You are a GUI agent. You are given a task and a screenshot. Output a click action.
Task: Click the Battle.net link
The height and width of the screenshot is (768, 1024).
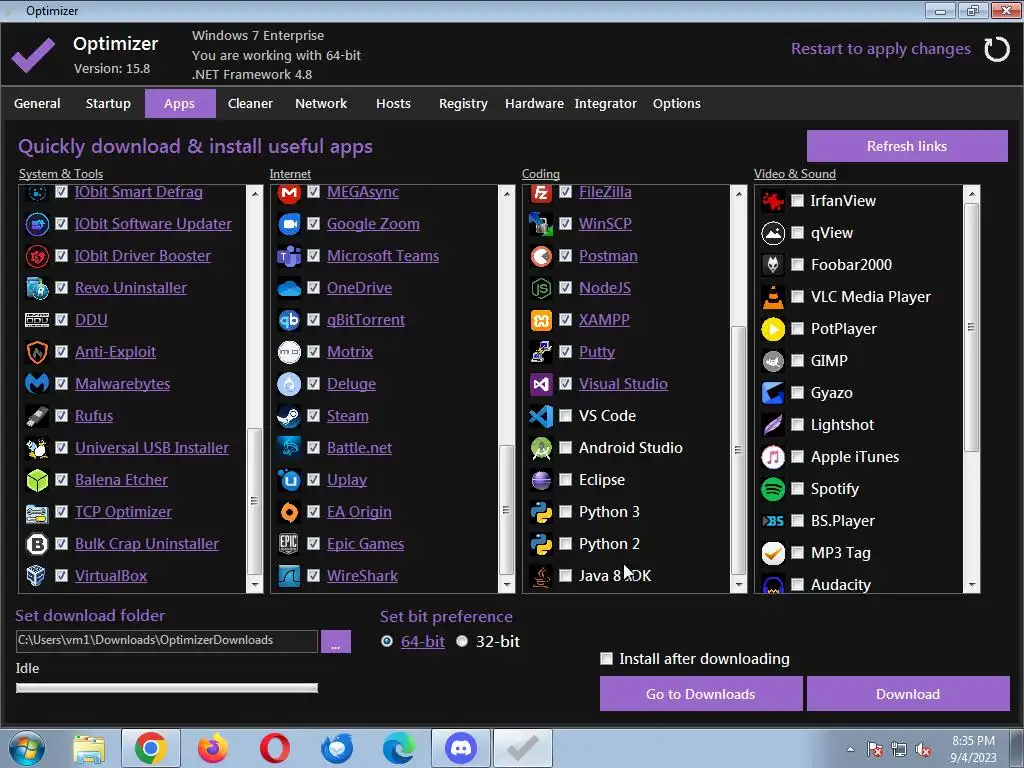(359, 448)
